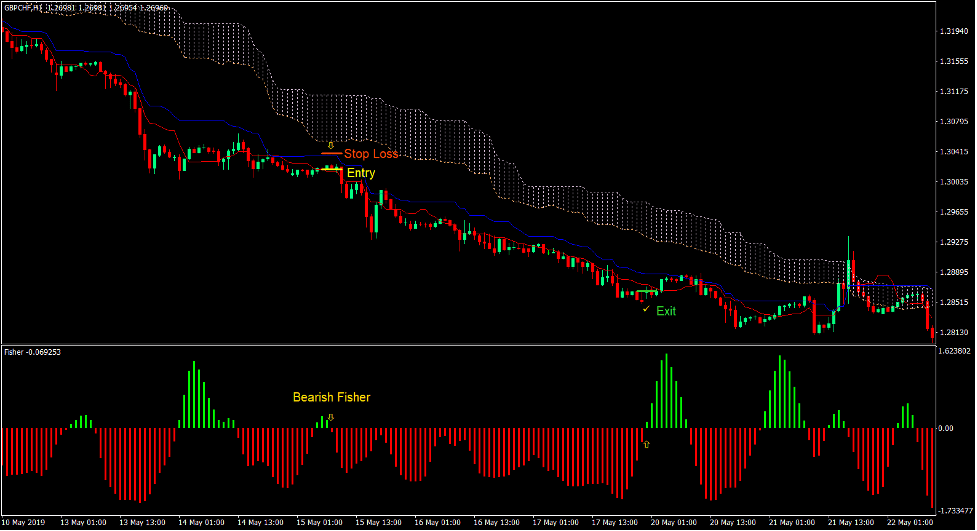This screenshot has height=531, width=977.
Task: Click '22 May 01:00' on time axis
Action: (910, 522)
